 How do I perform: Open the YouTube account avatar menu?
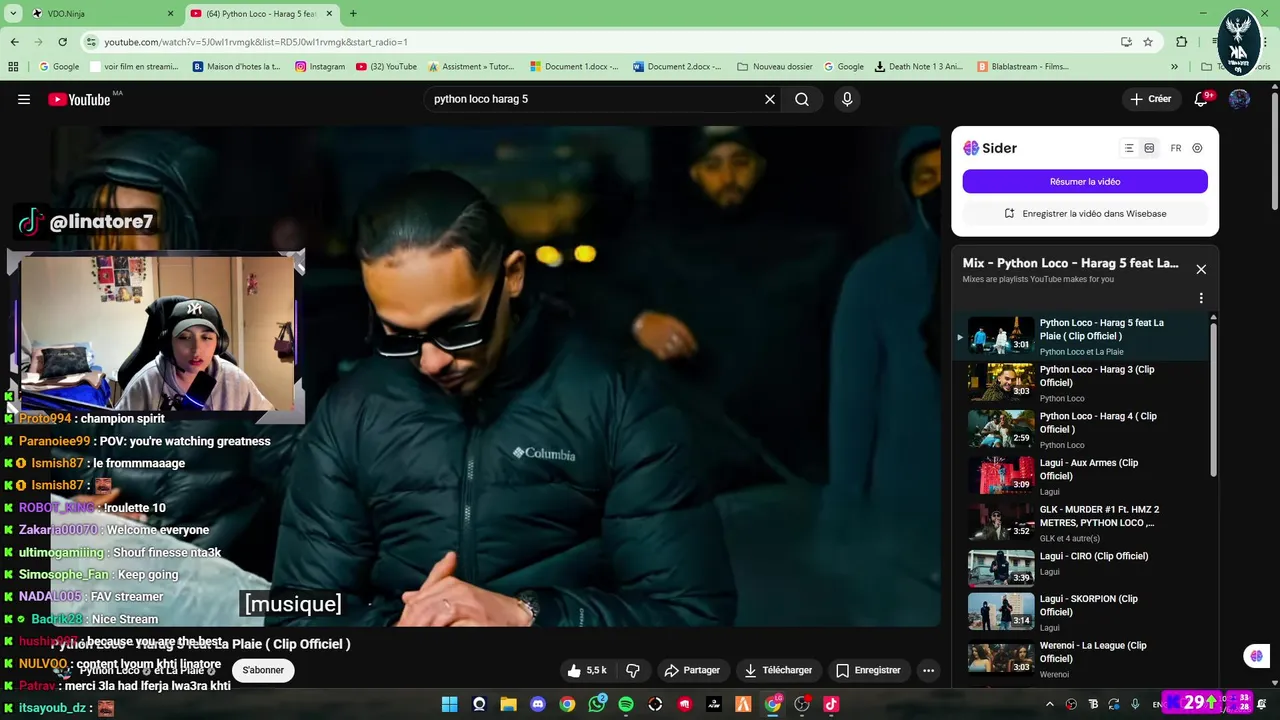pos(1240,99)
